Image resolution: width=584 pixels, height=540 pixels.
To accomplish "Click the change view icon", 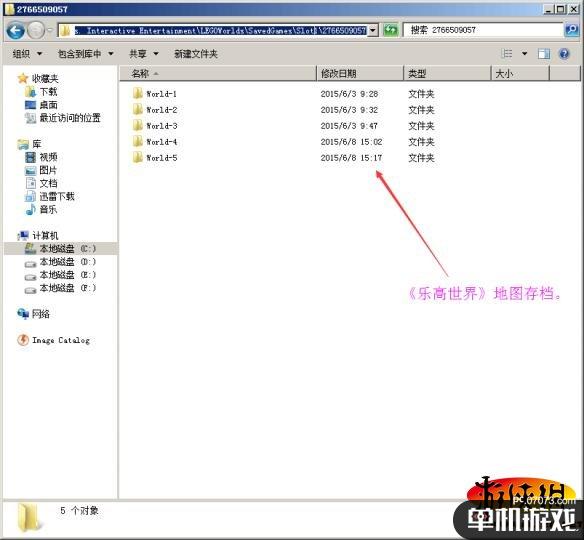I will click(x=507, y=54).
